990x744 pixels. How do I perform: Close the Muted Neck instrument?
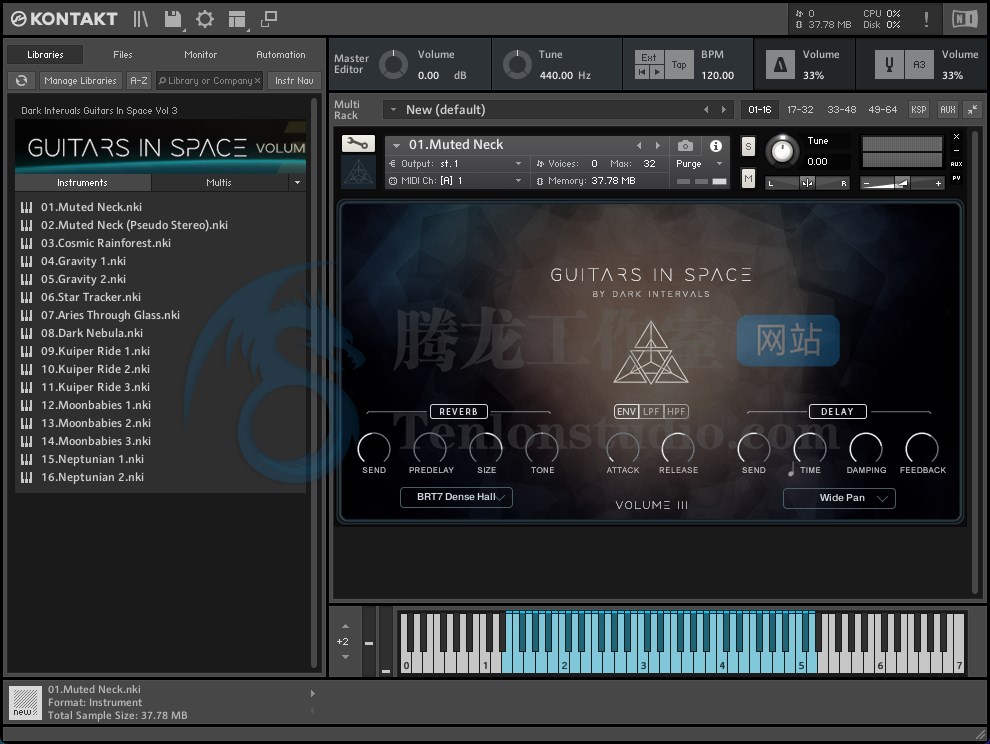957,136
